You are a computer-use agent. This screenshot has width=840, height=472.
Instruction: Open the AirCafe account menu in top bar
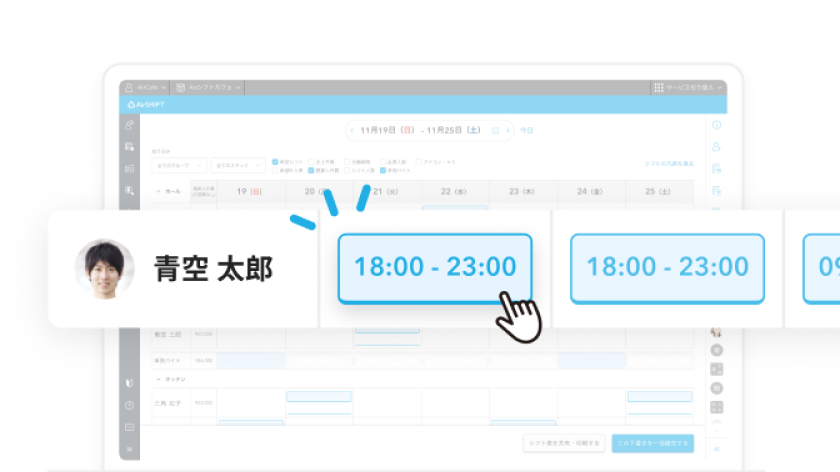pos(145,88)
